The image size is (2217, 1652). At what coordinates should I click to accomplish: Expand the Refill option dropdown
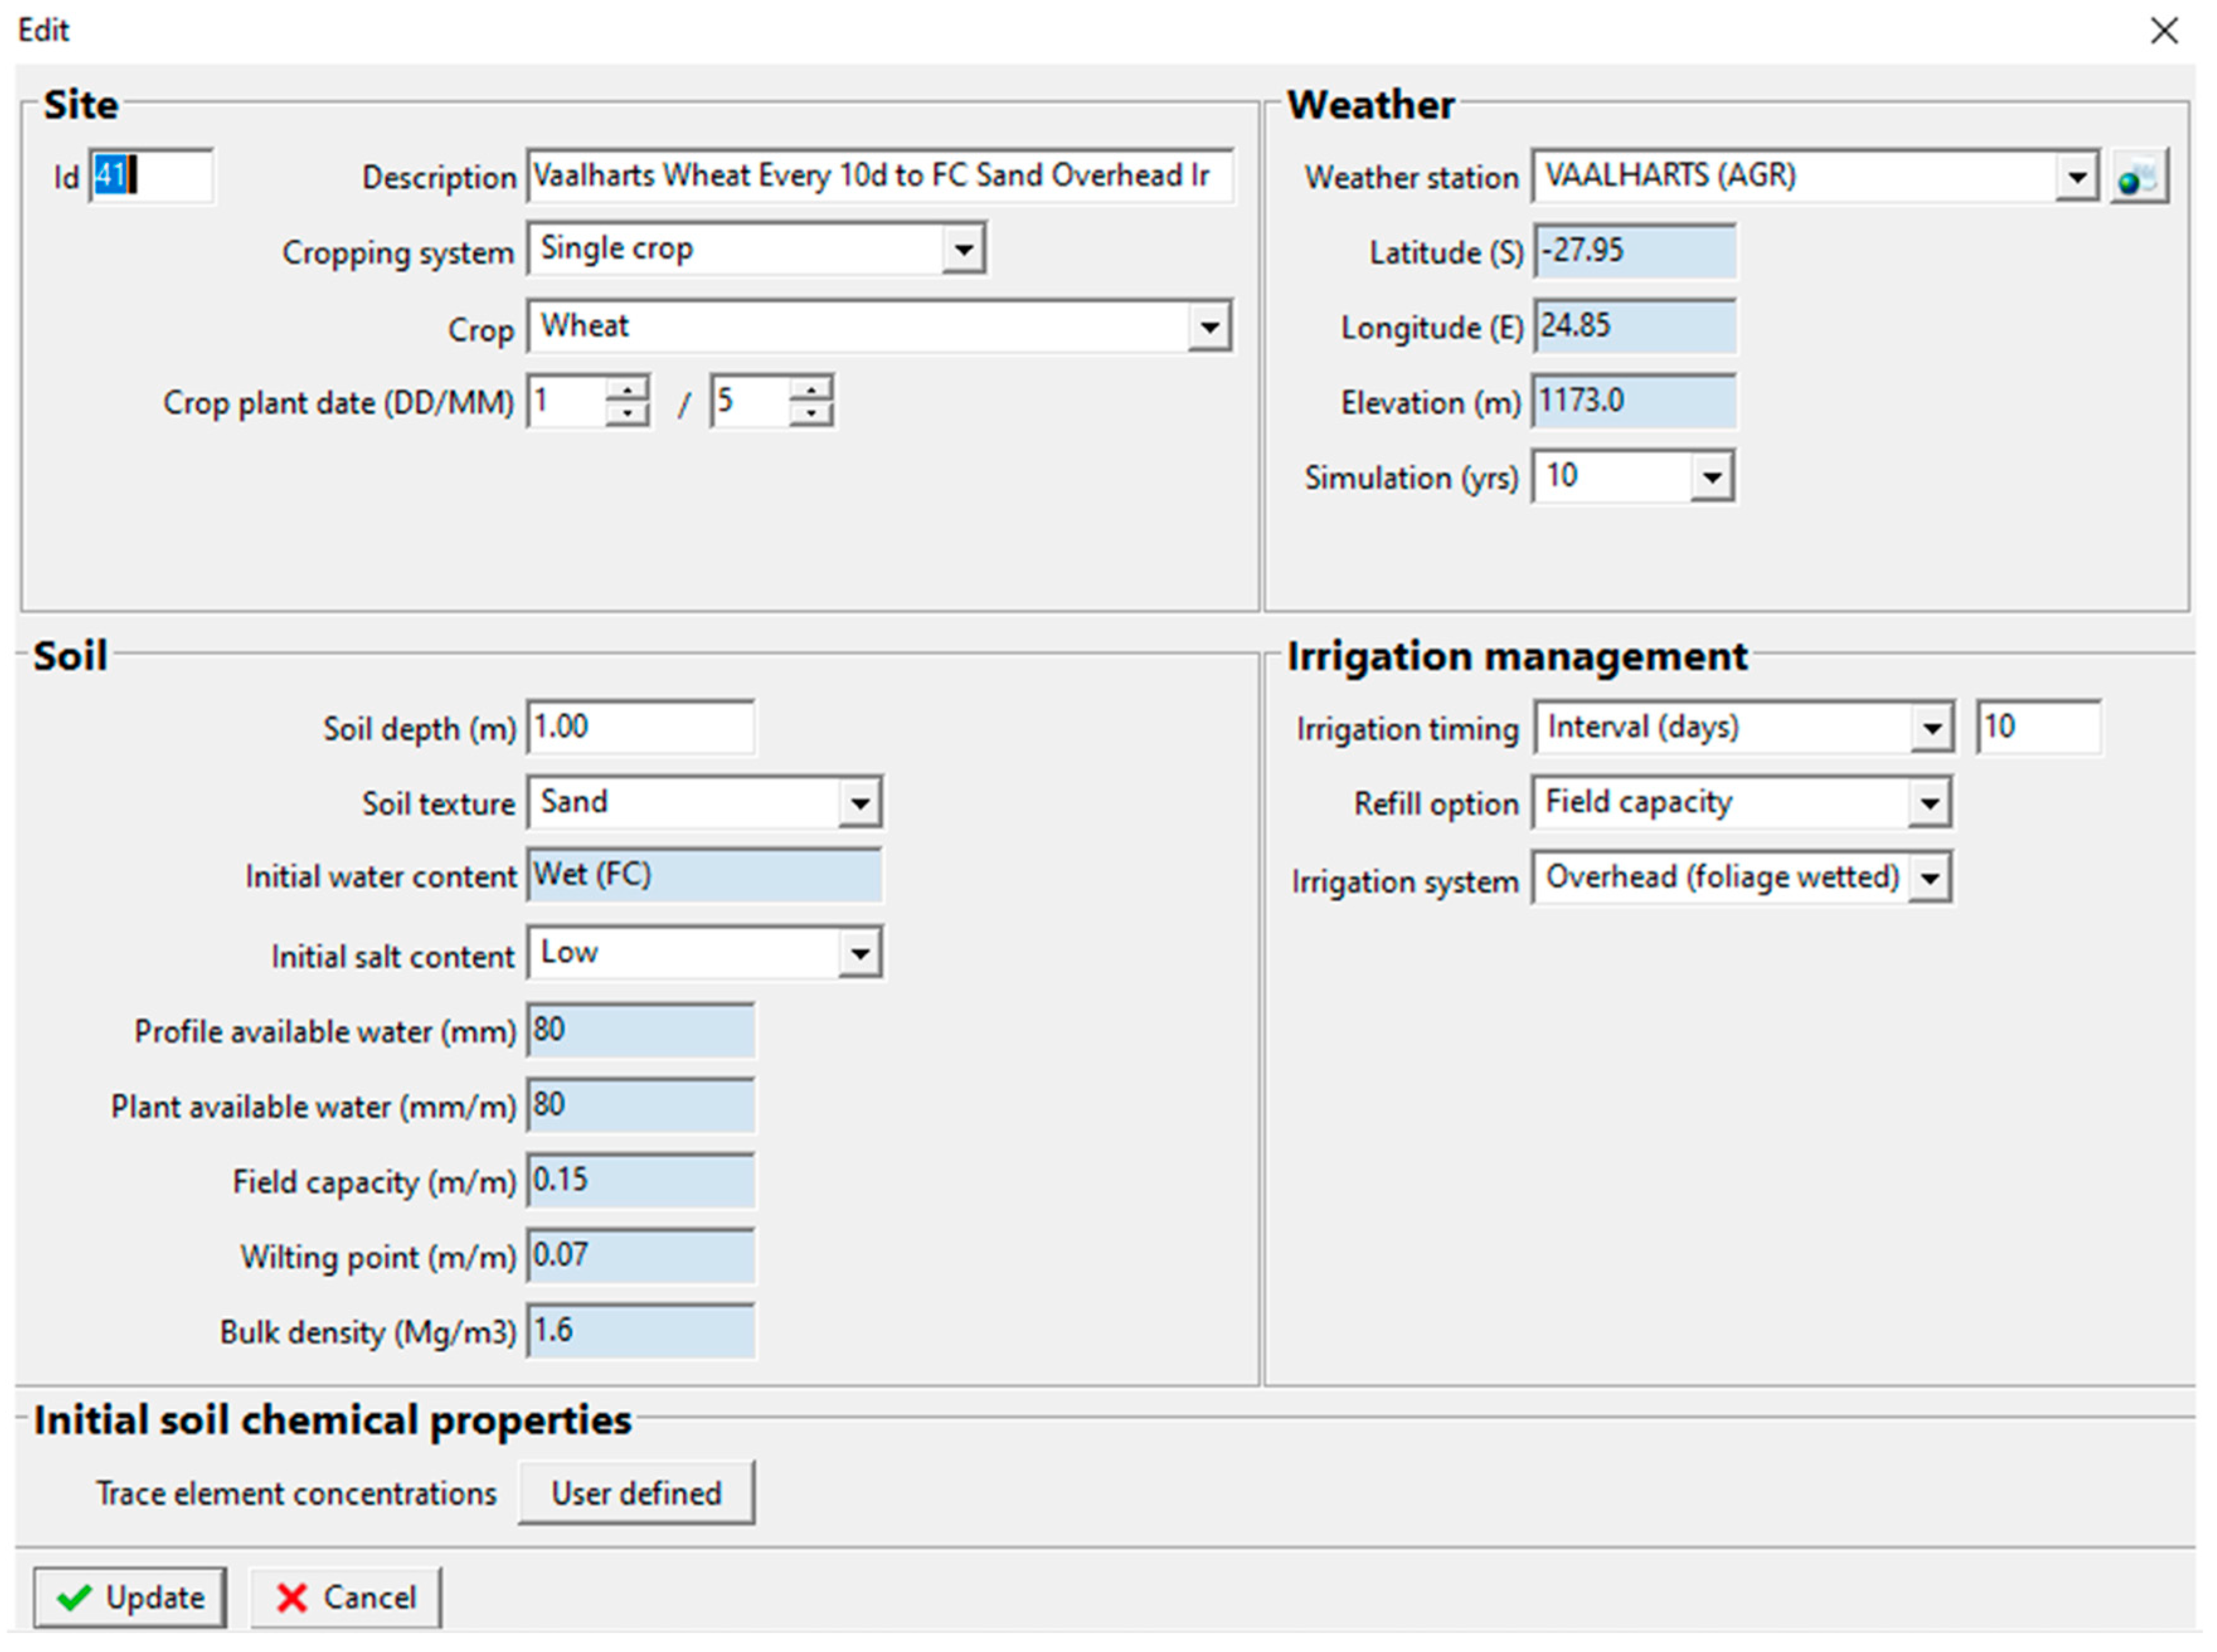tap(1929, 803)
